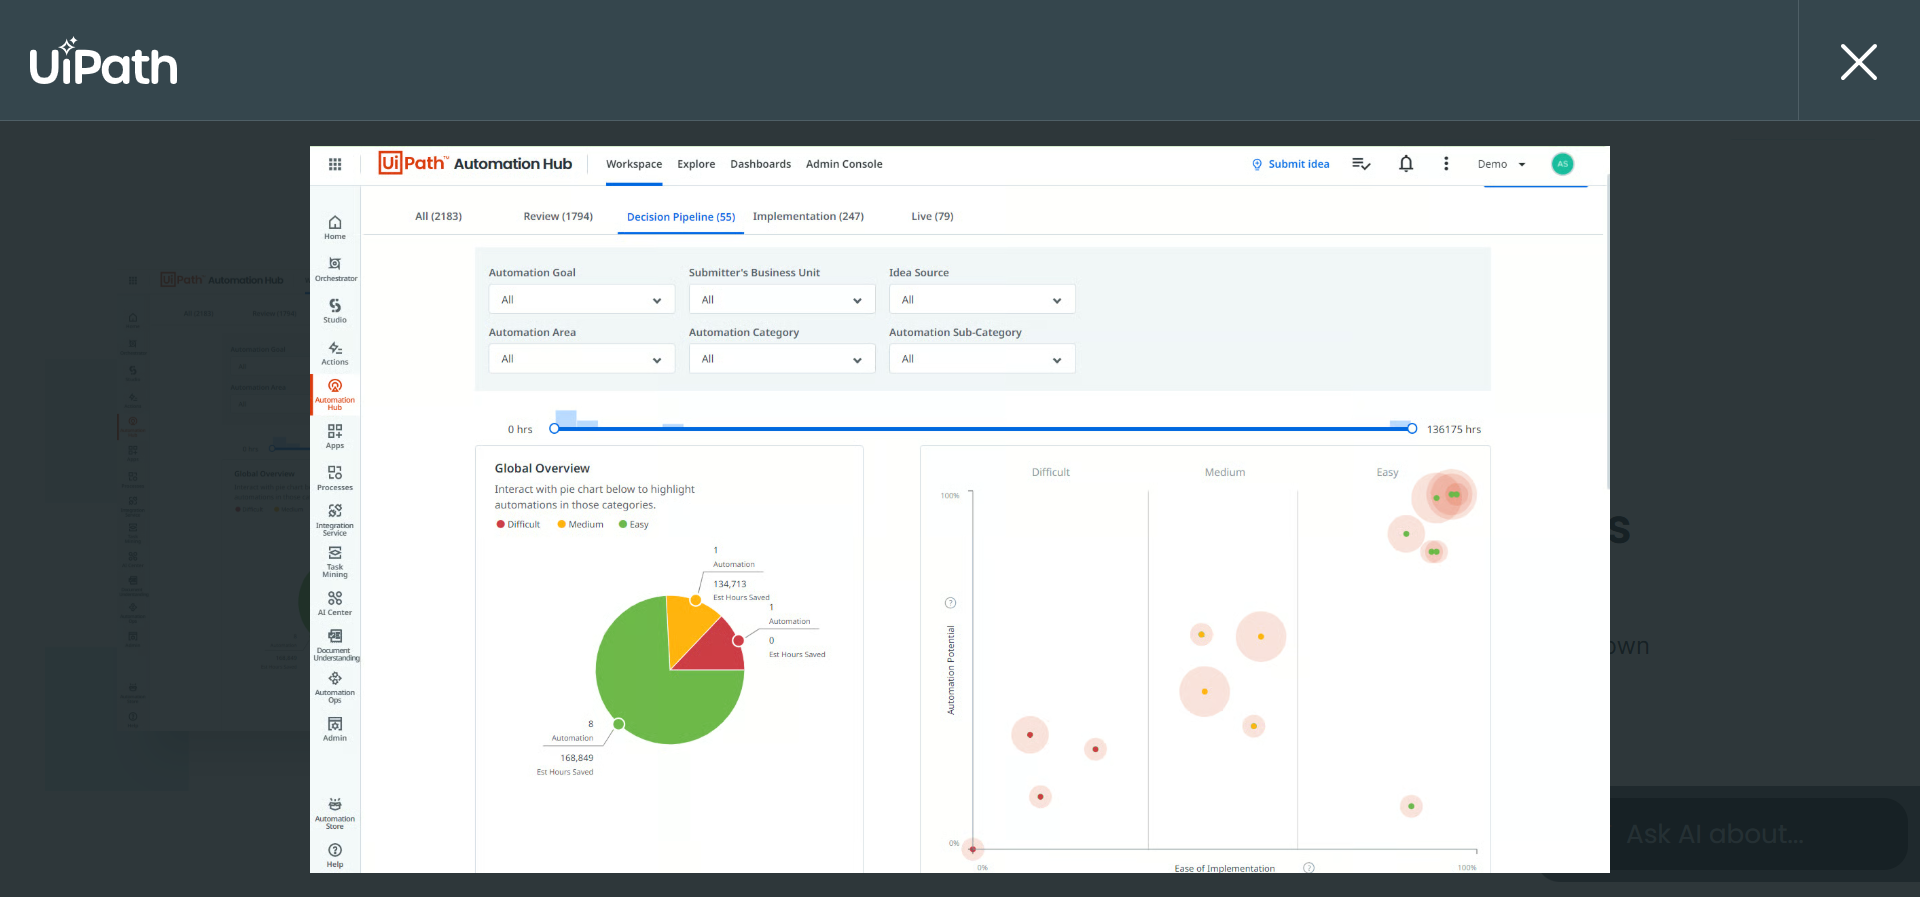The image size is (1920, 897).
Task: Open the apps grid launcher icon
Action: click(335, 164)
